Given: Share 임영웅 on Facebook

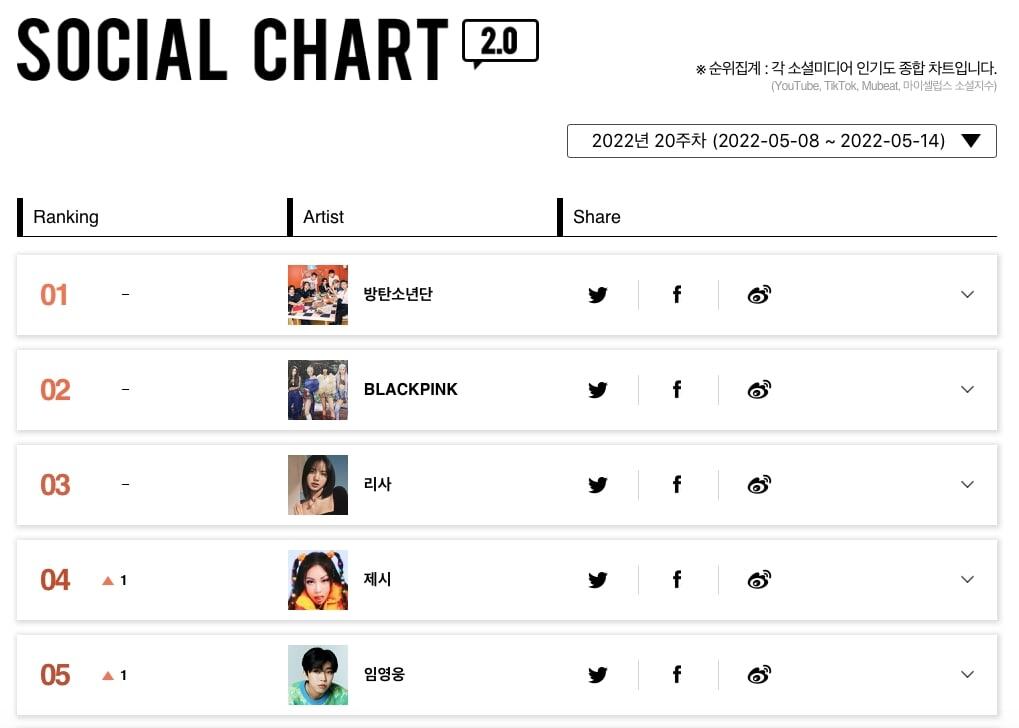Looking at the screenshot, I should [x=677, y=675].
